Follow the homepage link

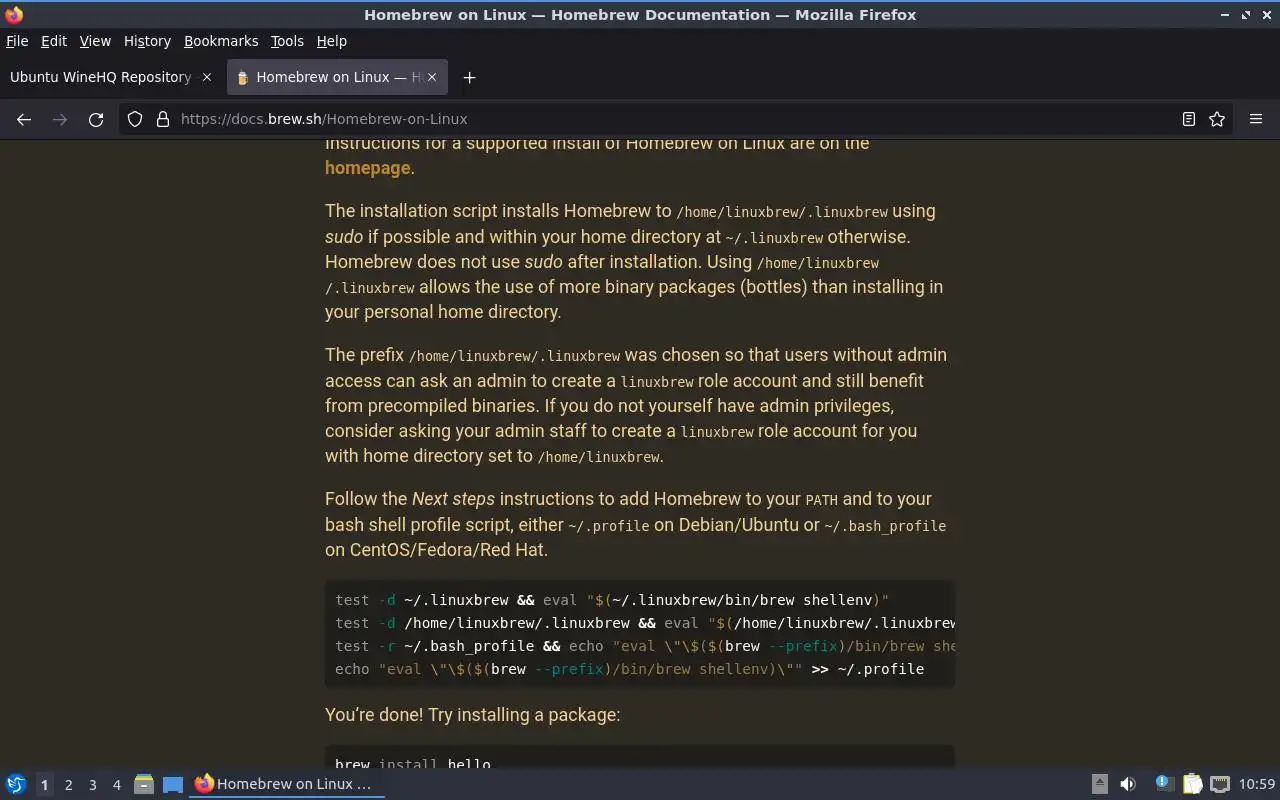click(367, 168)
